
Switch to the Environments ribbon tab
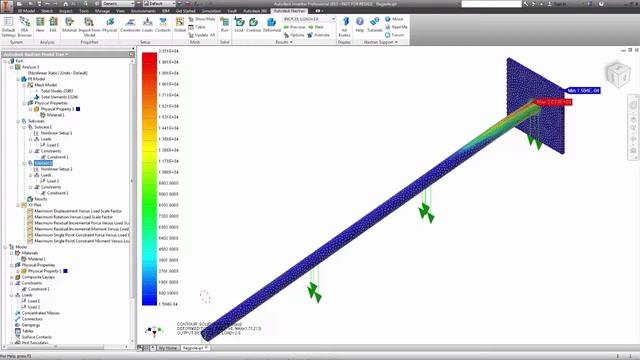143,11
